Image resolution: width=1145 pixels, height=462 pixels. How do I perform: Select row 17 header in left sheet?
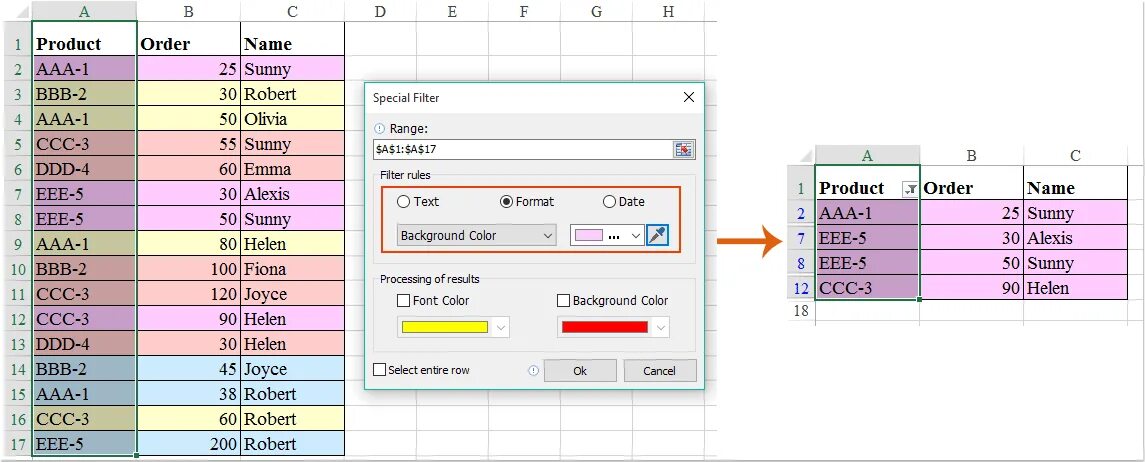[x=16, y=444]
